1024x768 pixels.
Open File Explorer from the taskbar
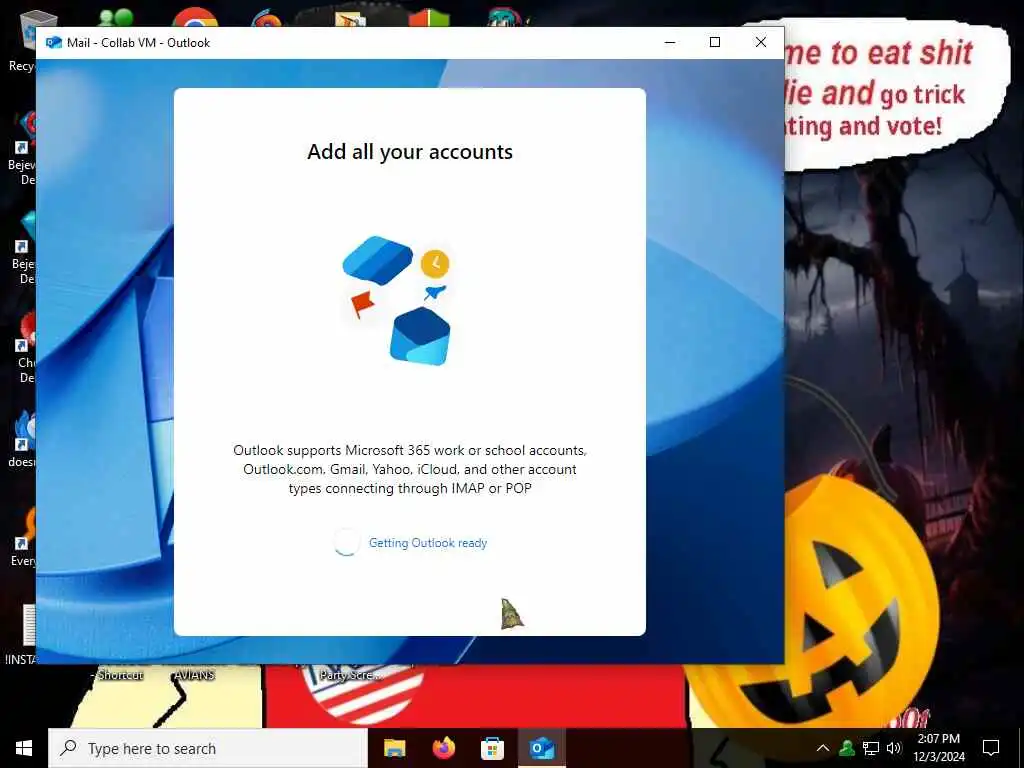click(394, 748)
